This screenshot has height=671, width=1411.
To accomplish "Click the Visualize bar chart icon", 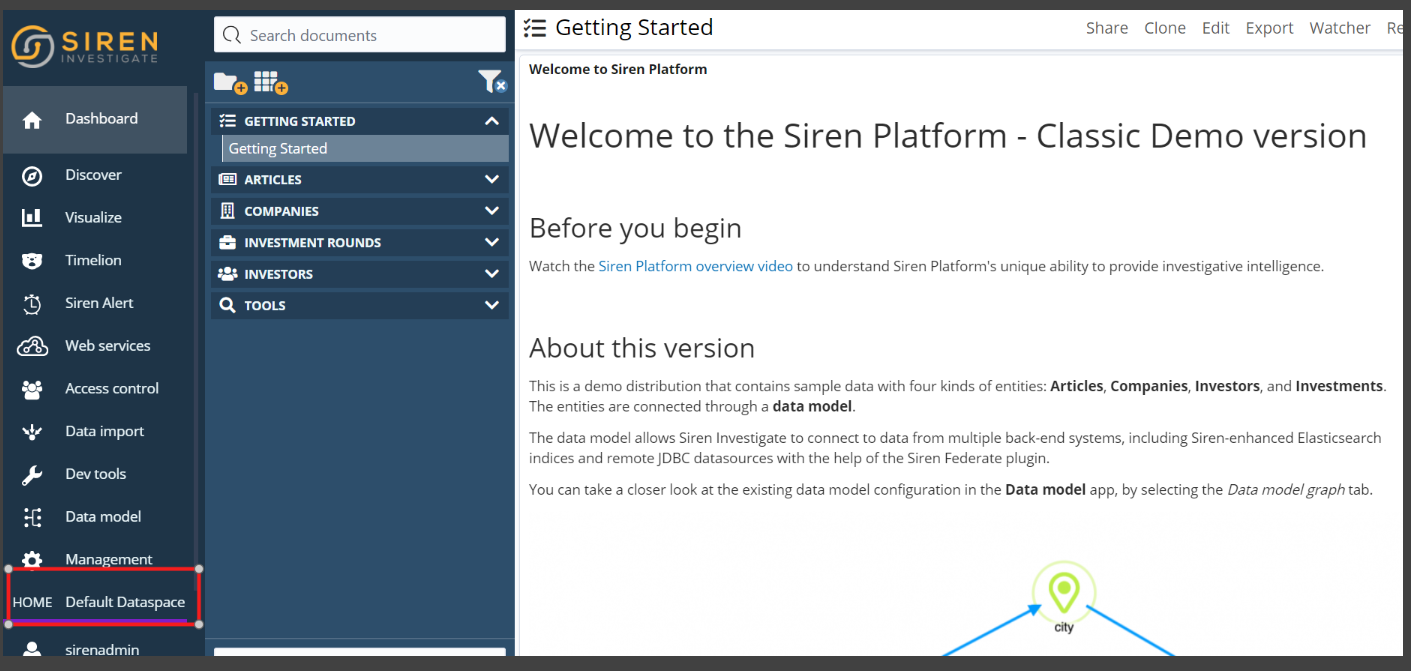I will pos(32,218).
